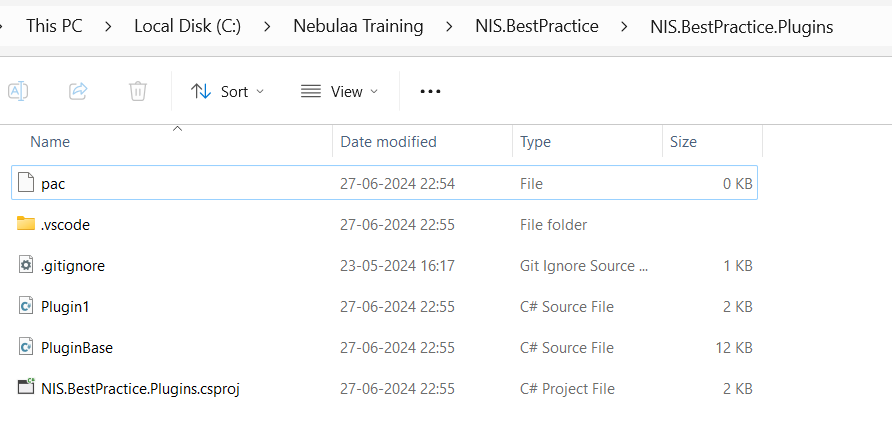
Task: Expand the chevron after This PC
Action: pos(108,26)
